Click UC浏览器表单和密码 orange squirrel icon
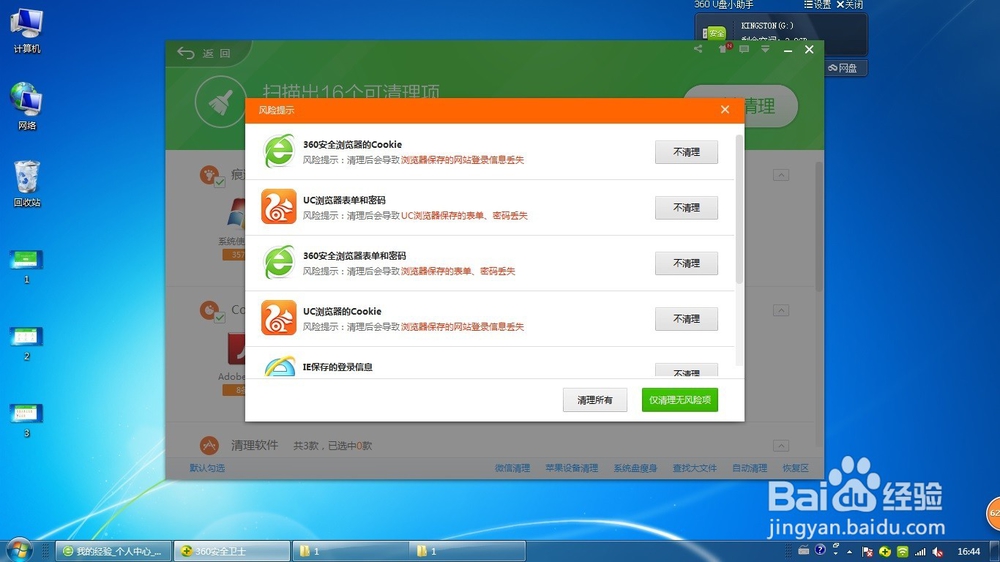 (x=279, y=207)
